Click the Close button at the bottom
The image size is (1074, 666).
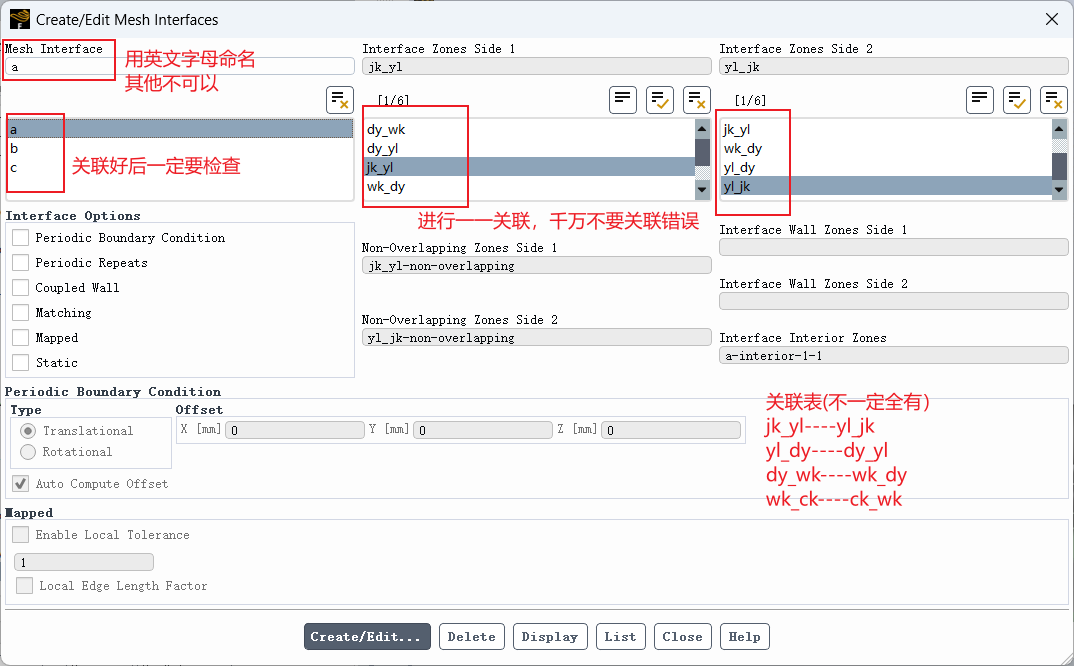coord(683,637)
